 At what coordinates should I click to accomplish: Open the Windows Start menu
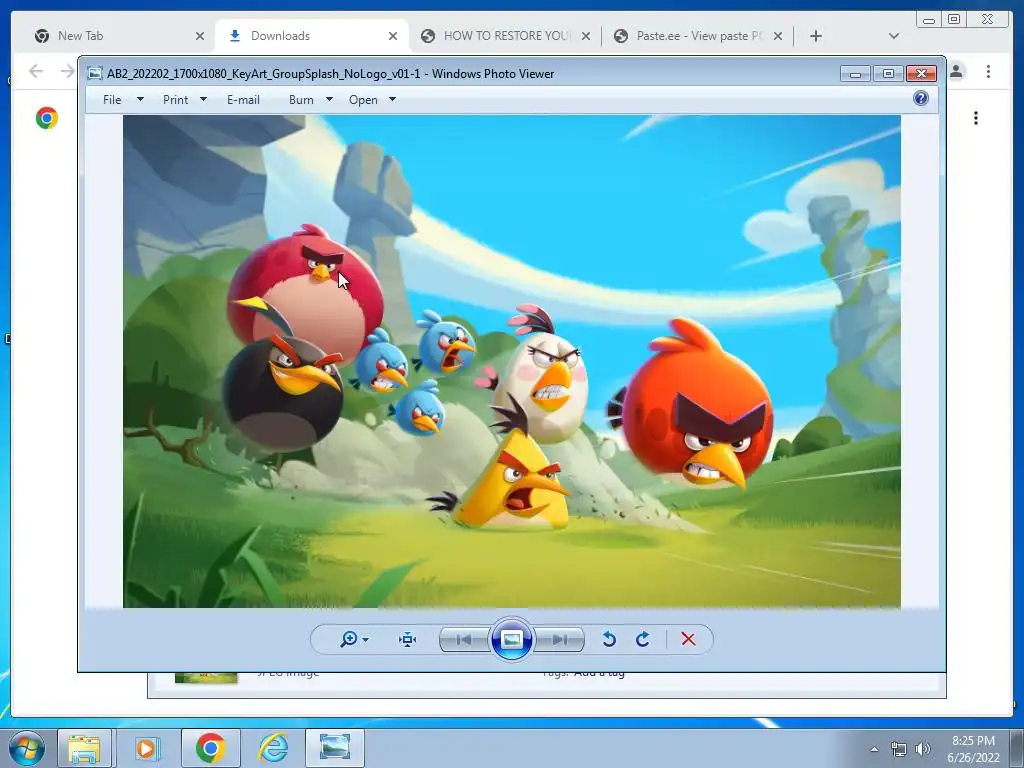26,748
